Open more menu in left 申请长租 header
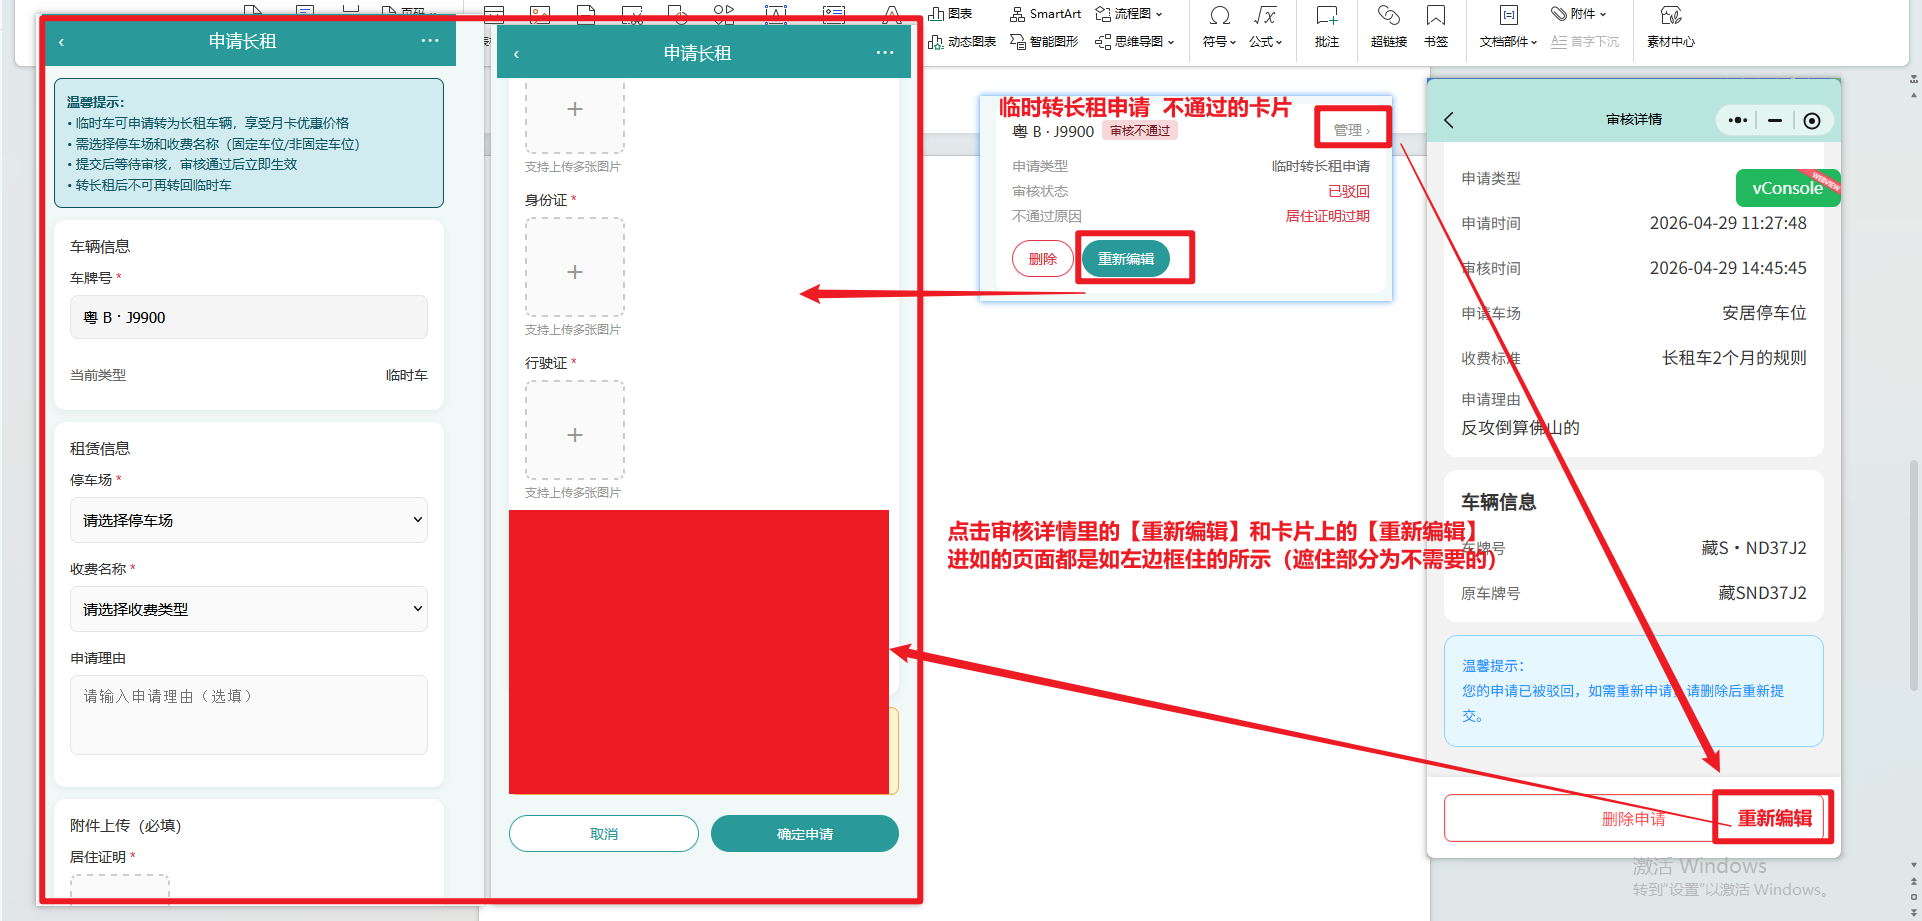1922x921 pixels. pos(430,41)
